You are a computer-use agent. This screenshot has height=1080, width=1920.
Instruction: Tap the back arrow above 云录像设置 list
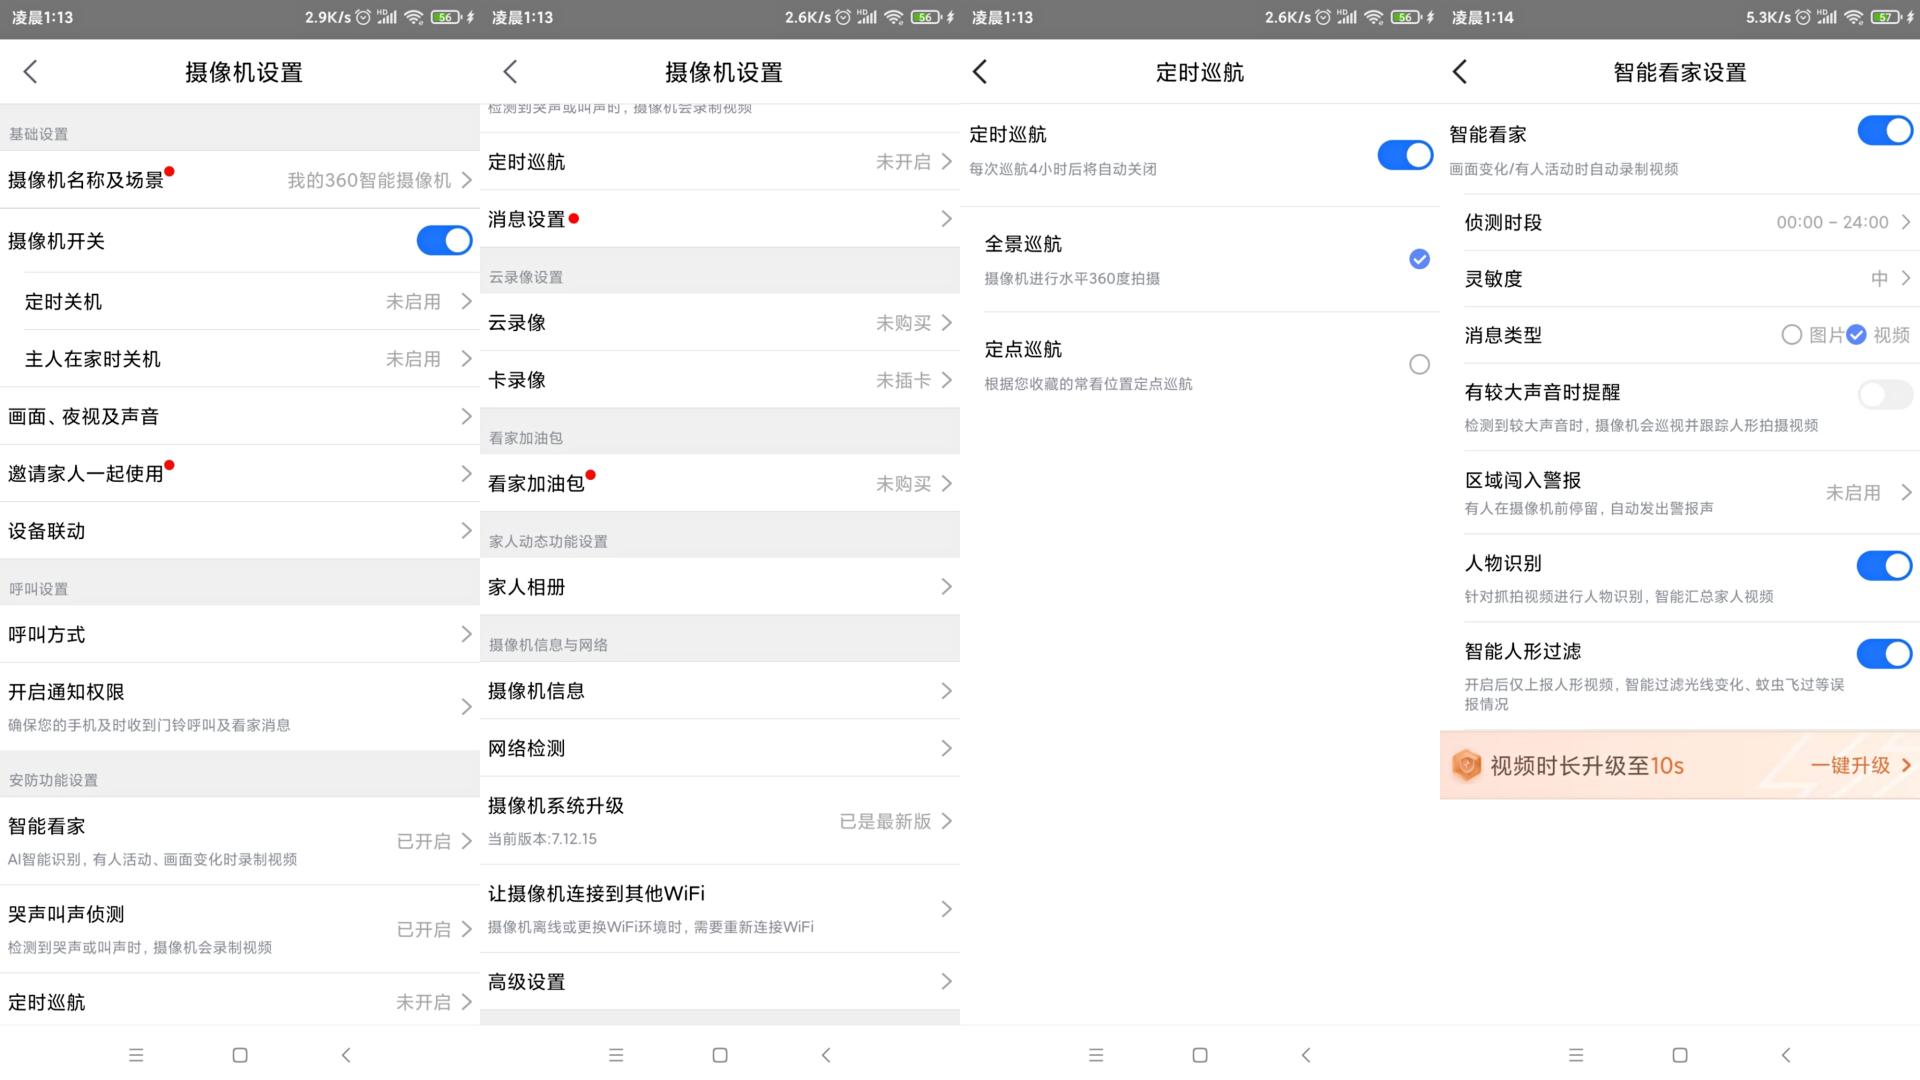510,71
